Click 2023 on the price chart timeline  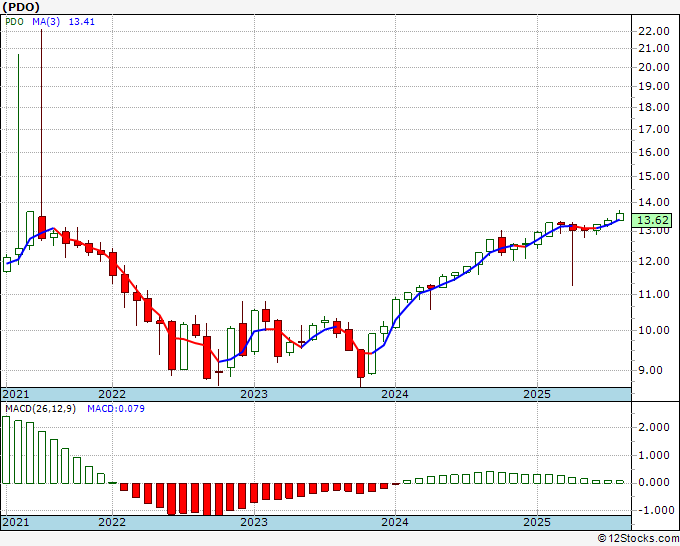[254, 394]
